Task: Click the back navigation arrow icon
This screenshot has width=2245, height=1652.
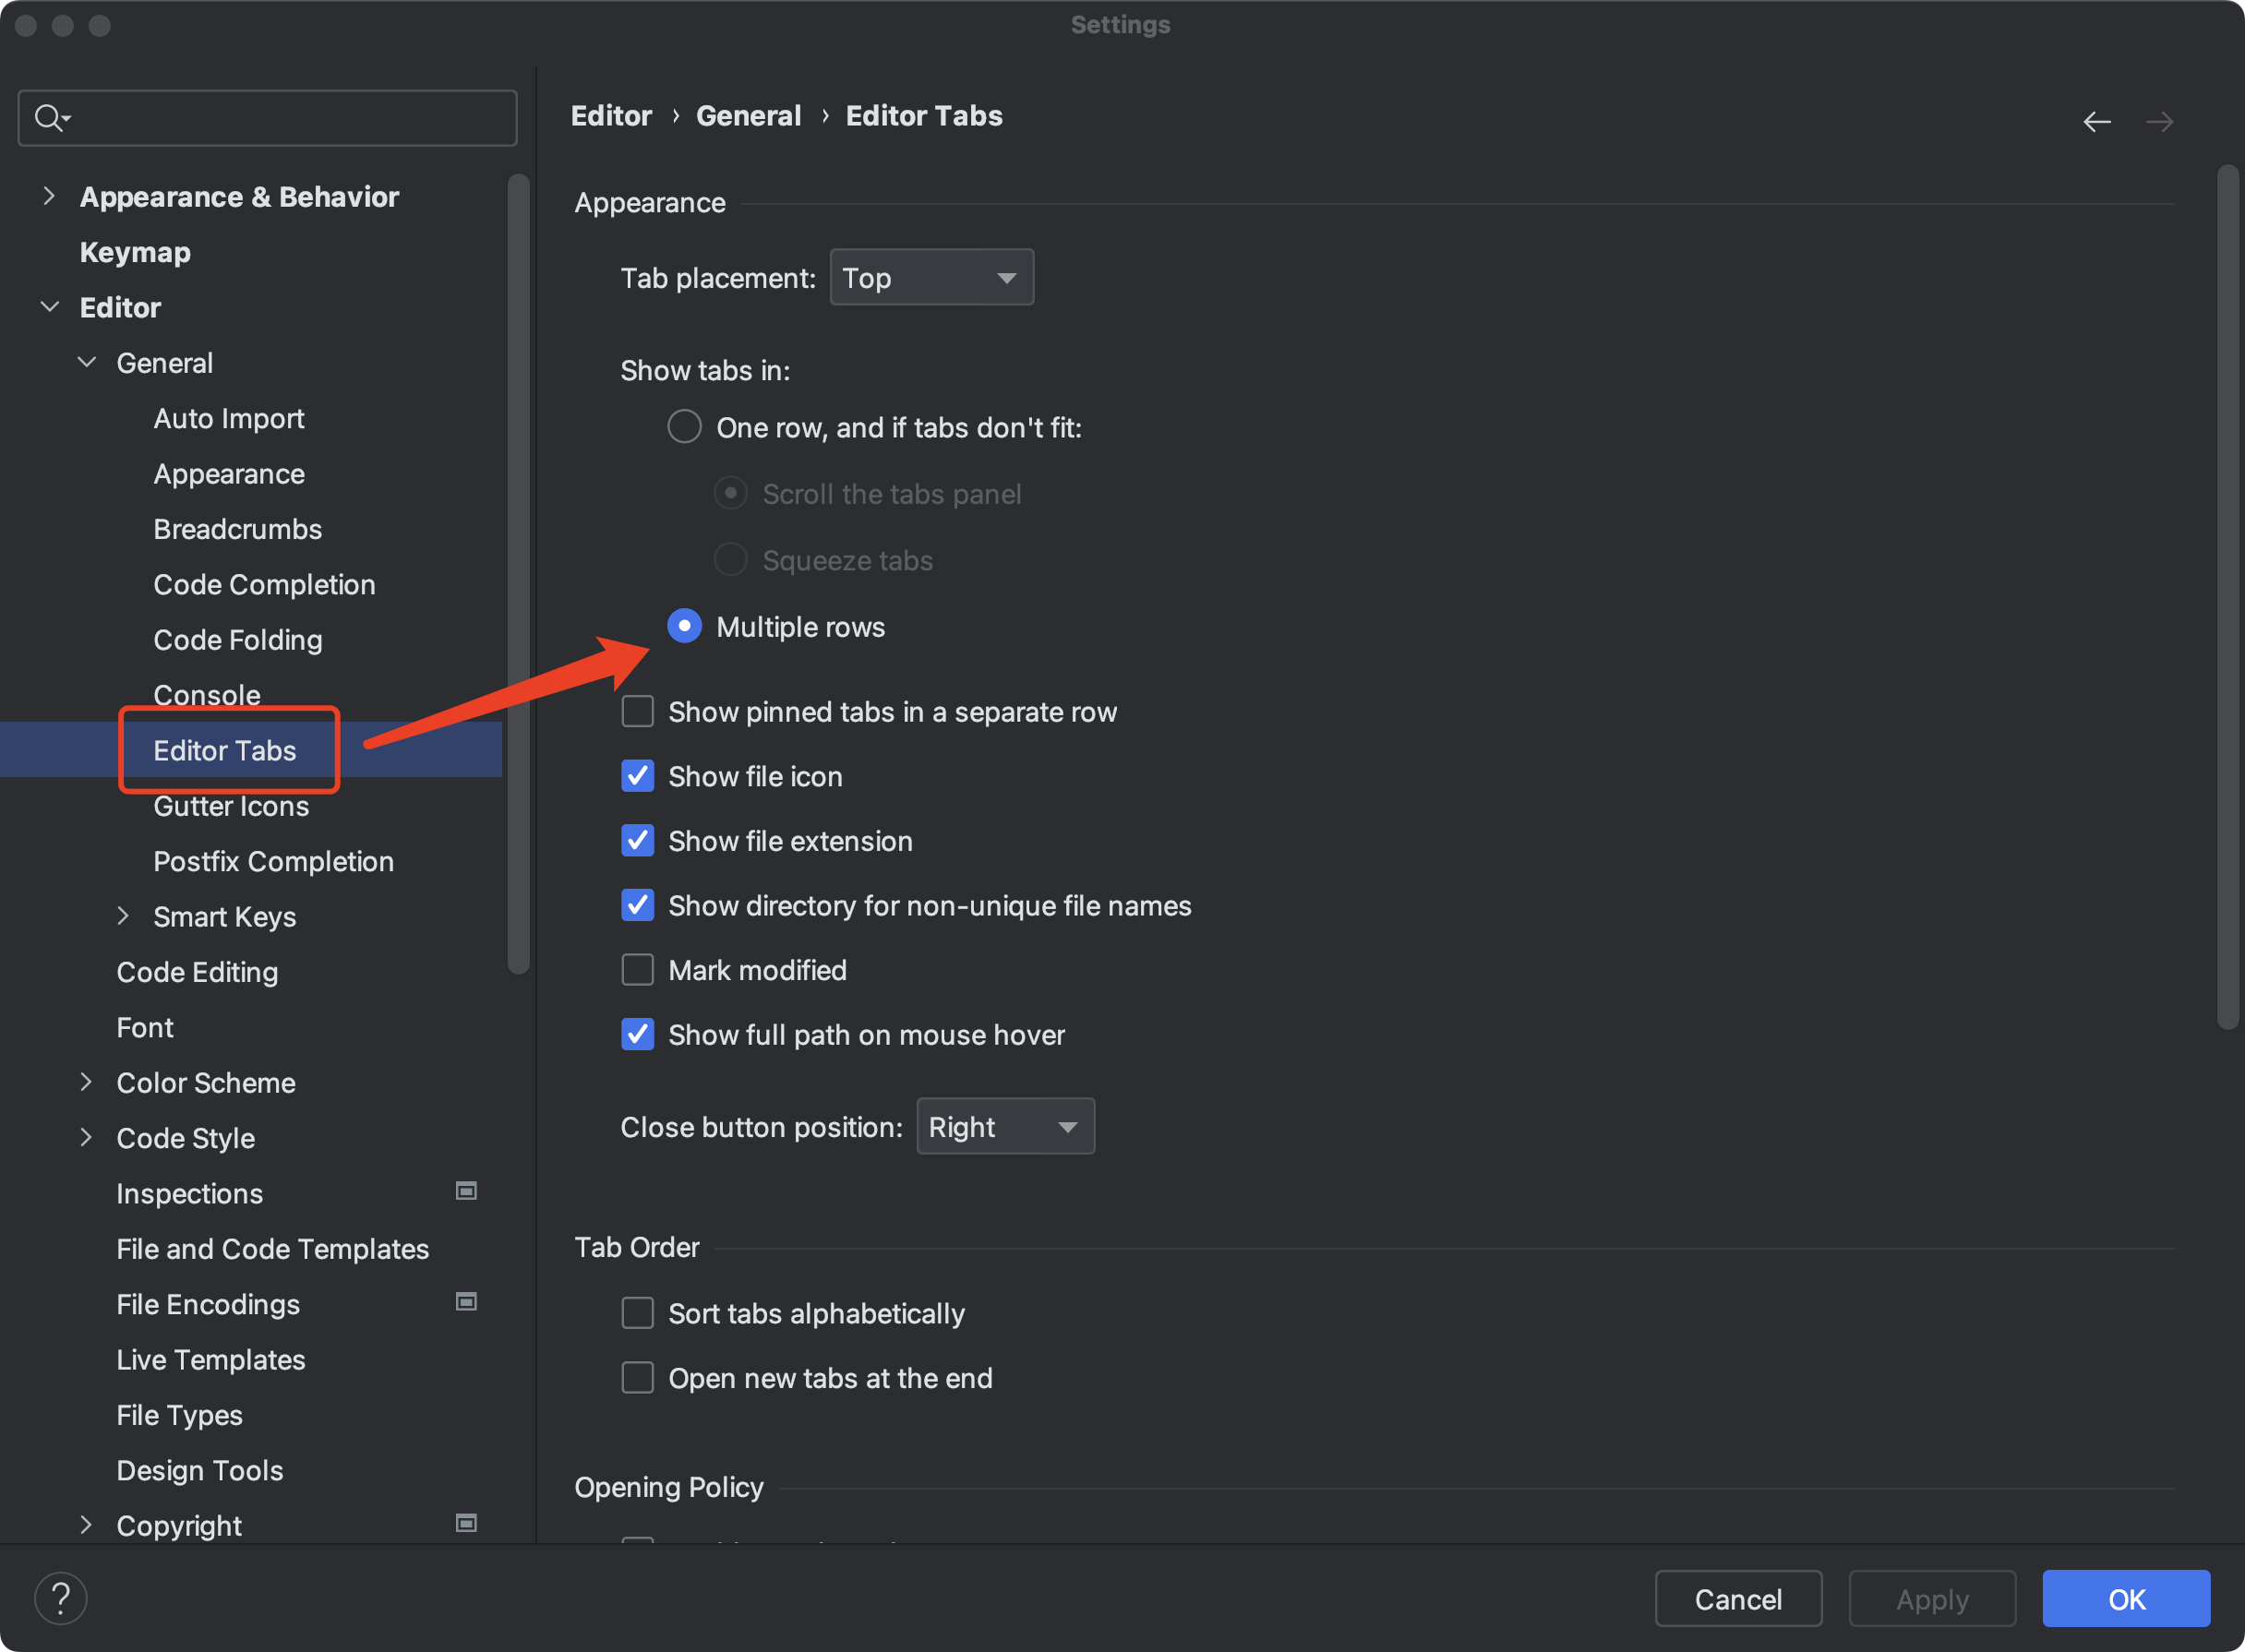Action: click(2098, 122)
